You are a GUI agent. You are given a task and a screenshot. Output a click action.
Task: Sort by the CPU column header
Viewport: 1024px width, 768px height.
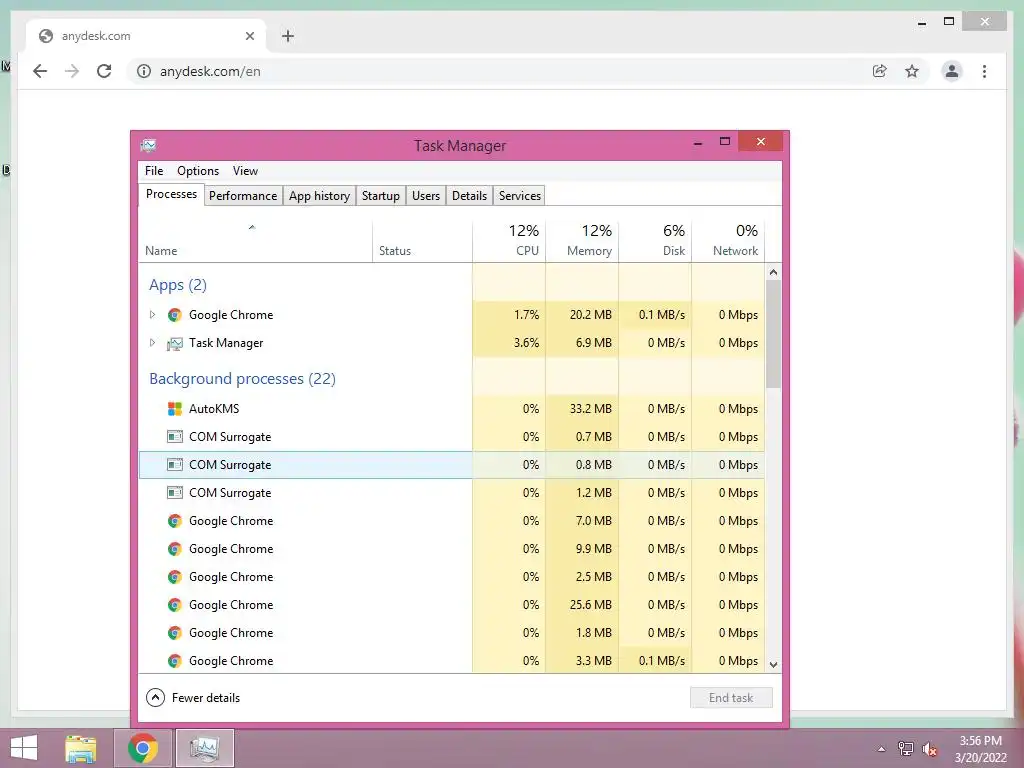509,241
